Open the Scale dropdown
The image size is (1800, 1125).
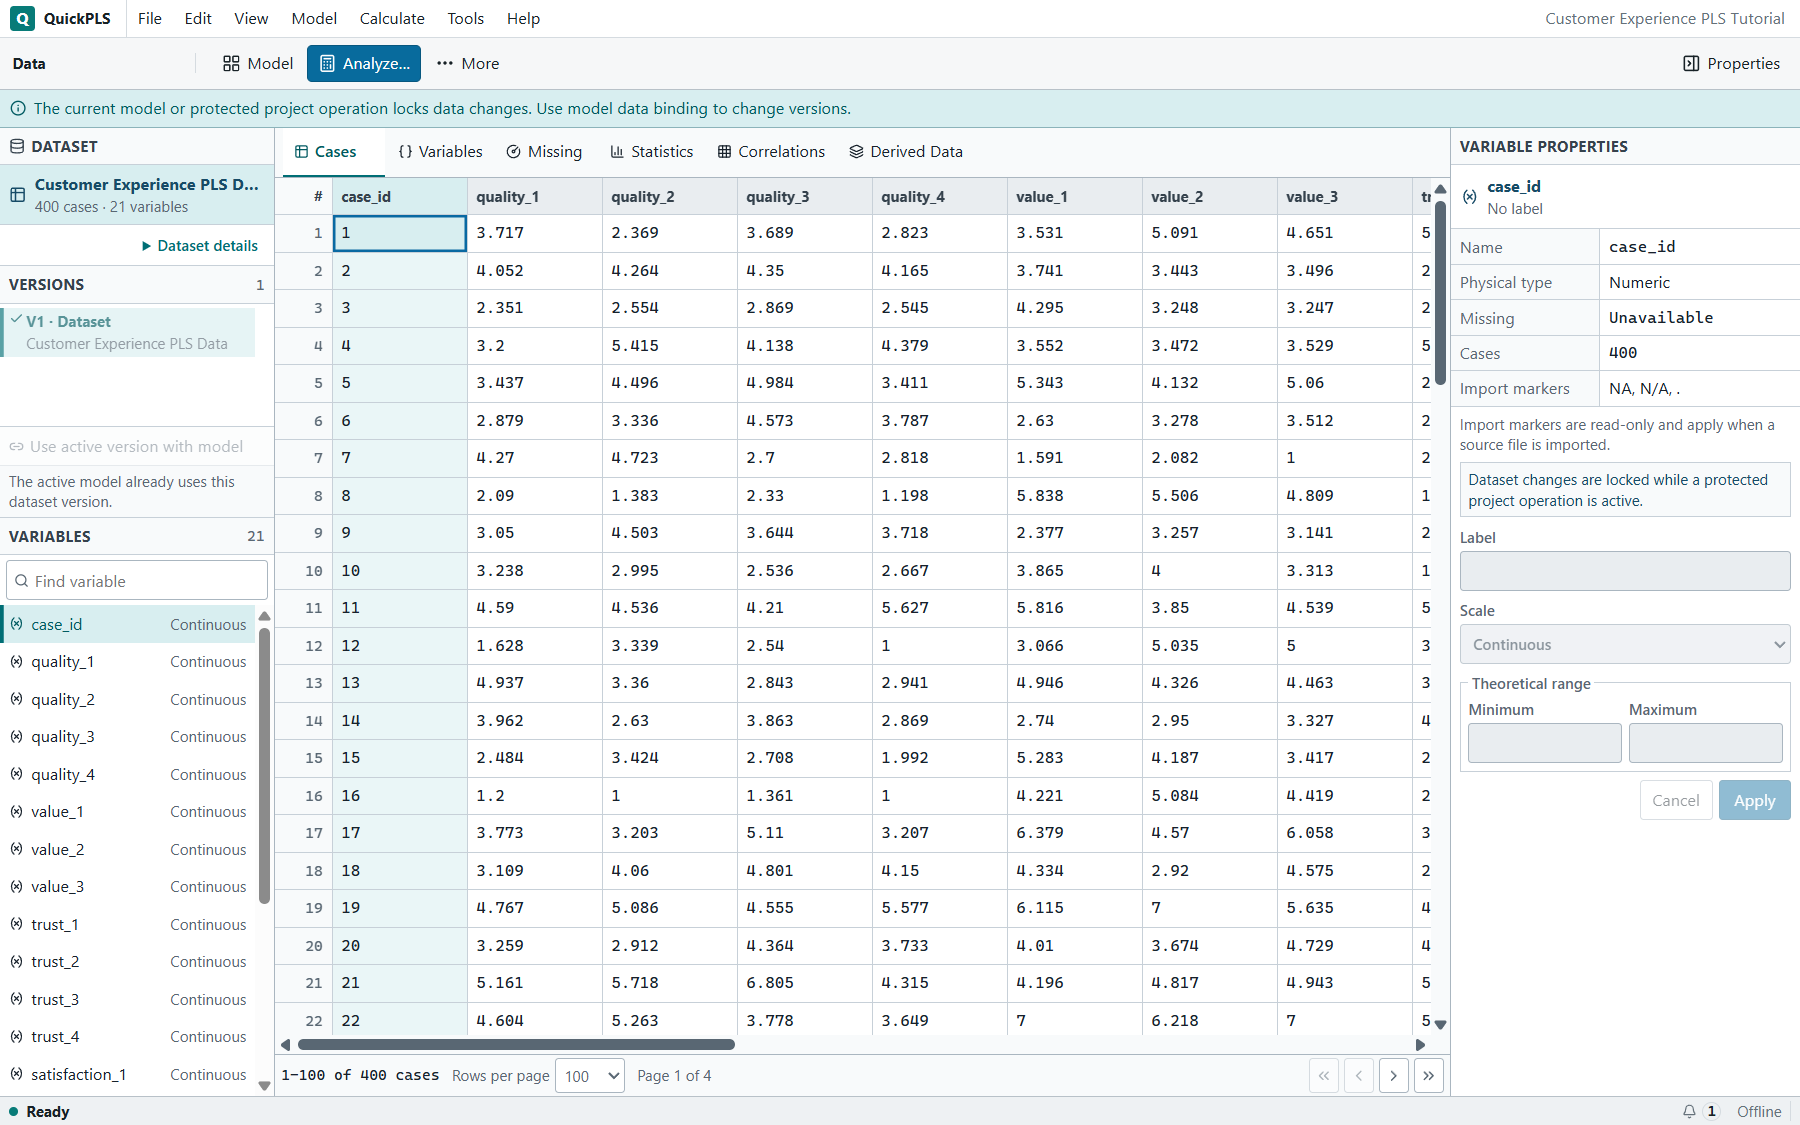1625,645
